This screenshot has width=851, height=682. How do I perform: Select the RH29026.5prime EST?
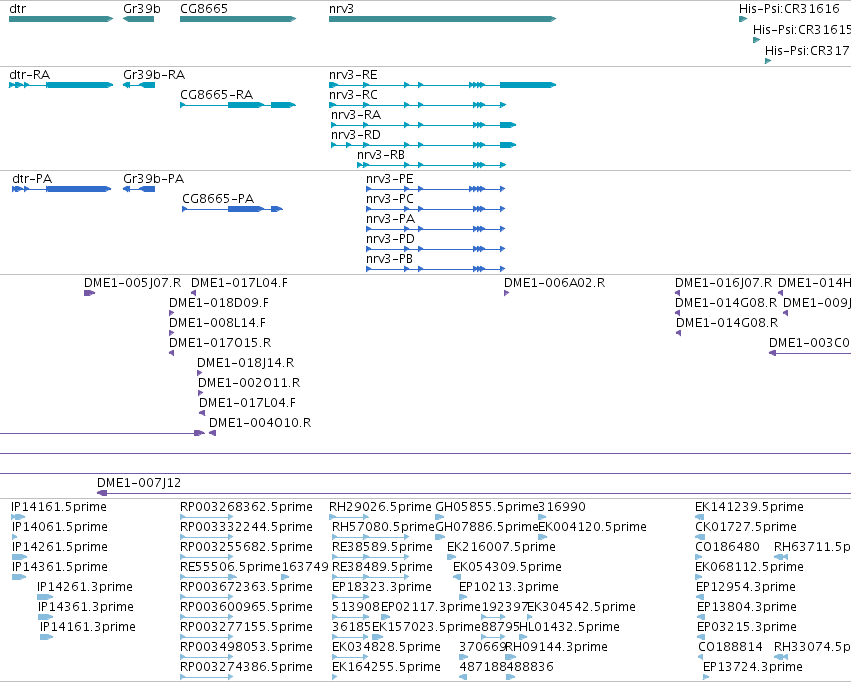pos(349,517)
